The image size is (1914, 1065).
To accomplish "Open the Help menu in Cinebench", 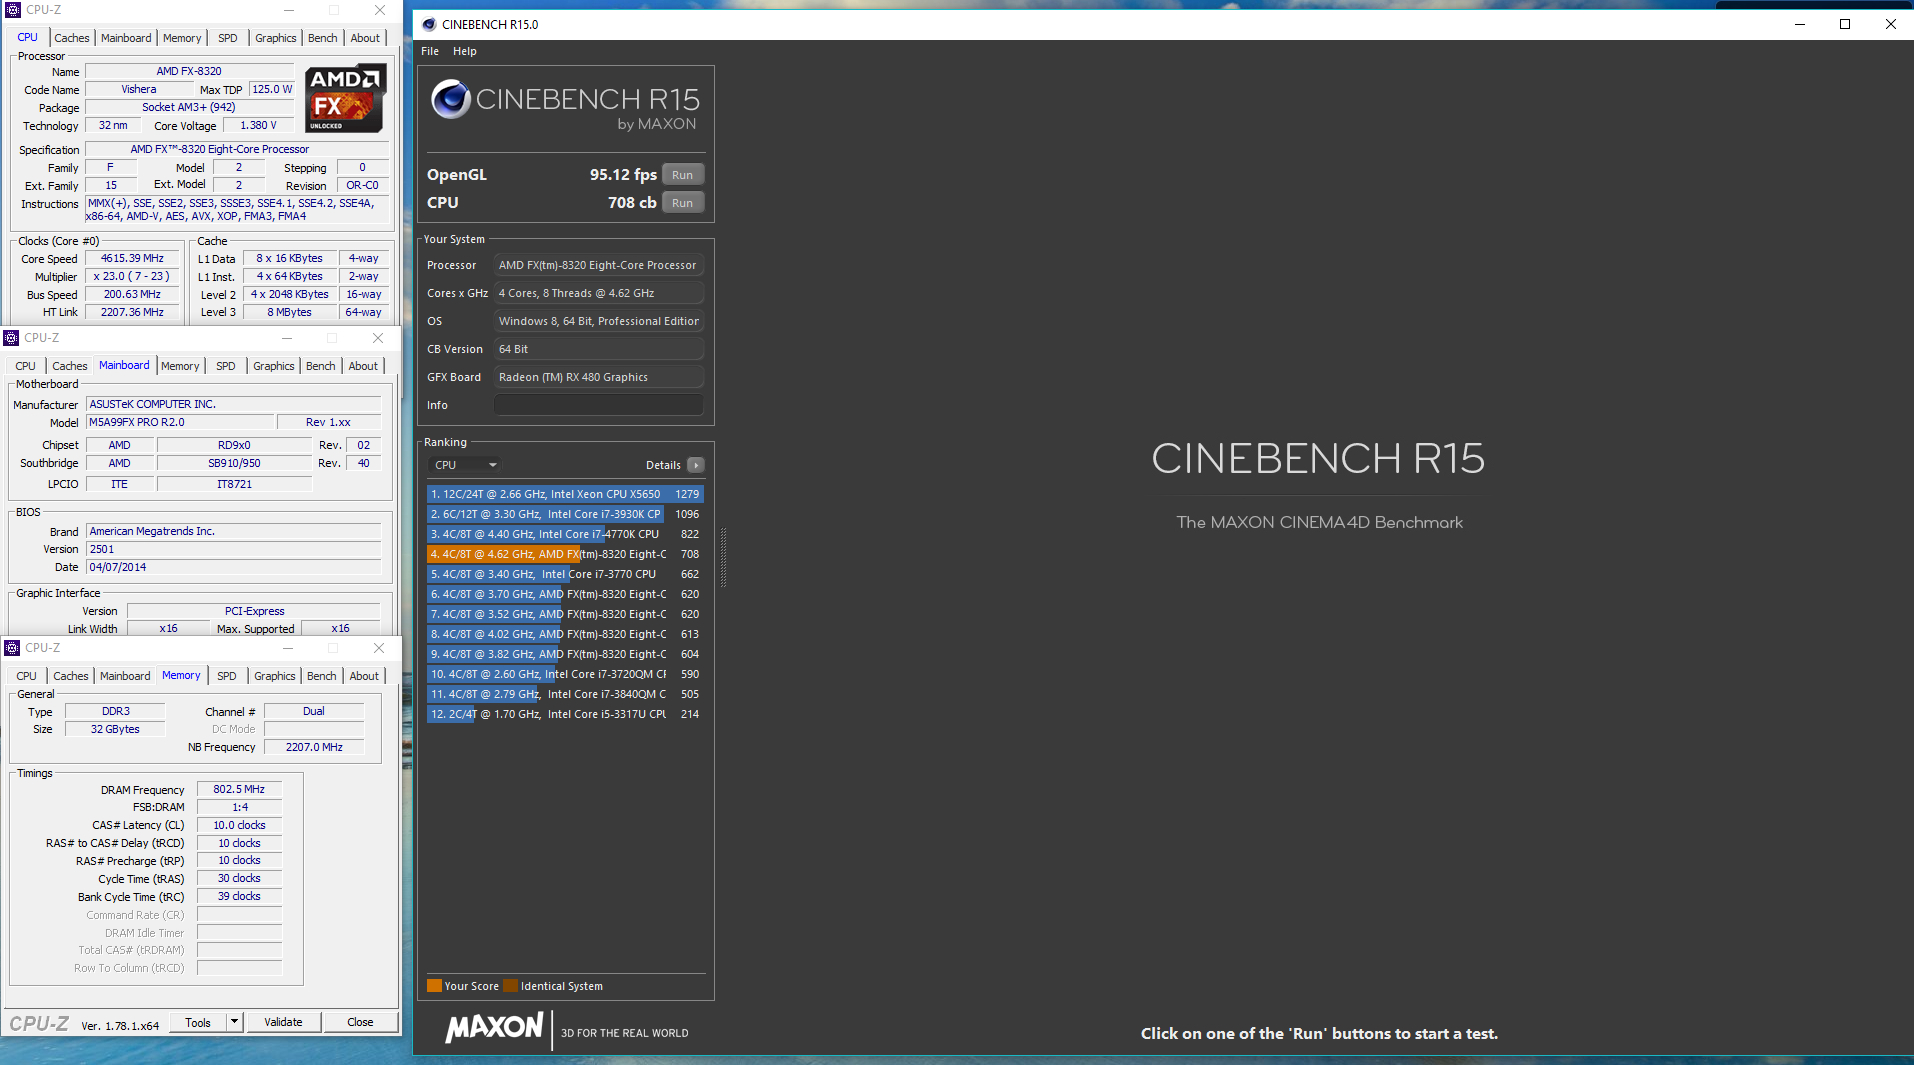I will (465, 51).
